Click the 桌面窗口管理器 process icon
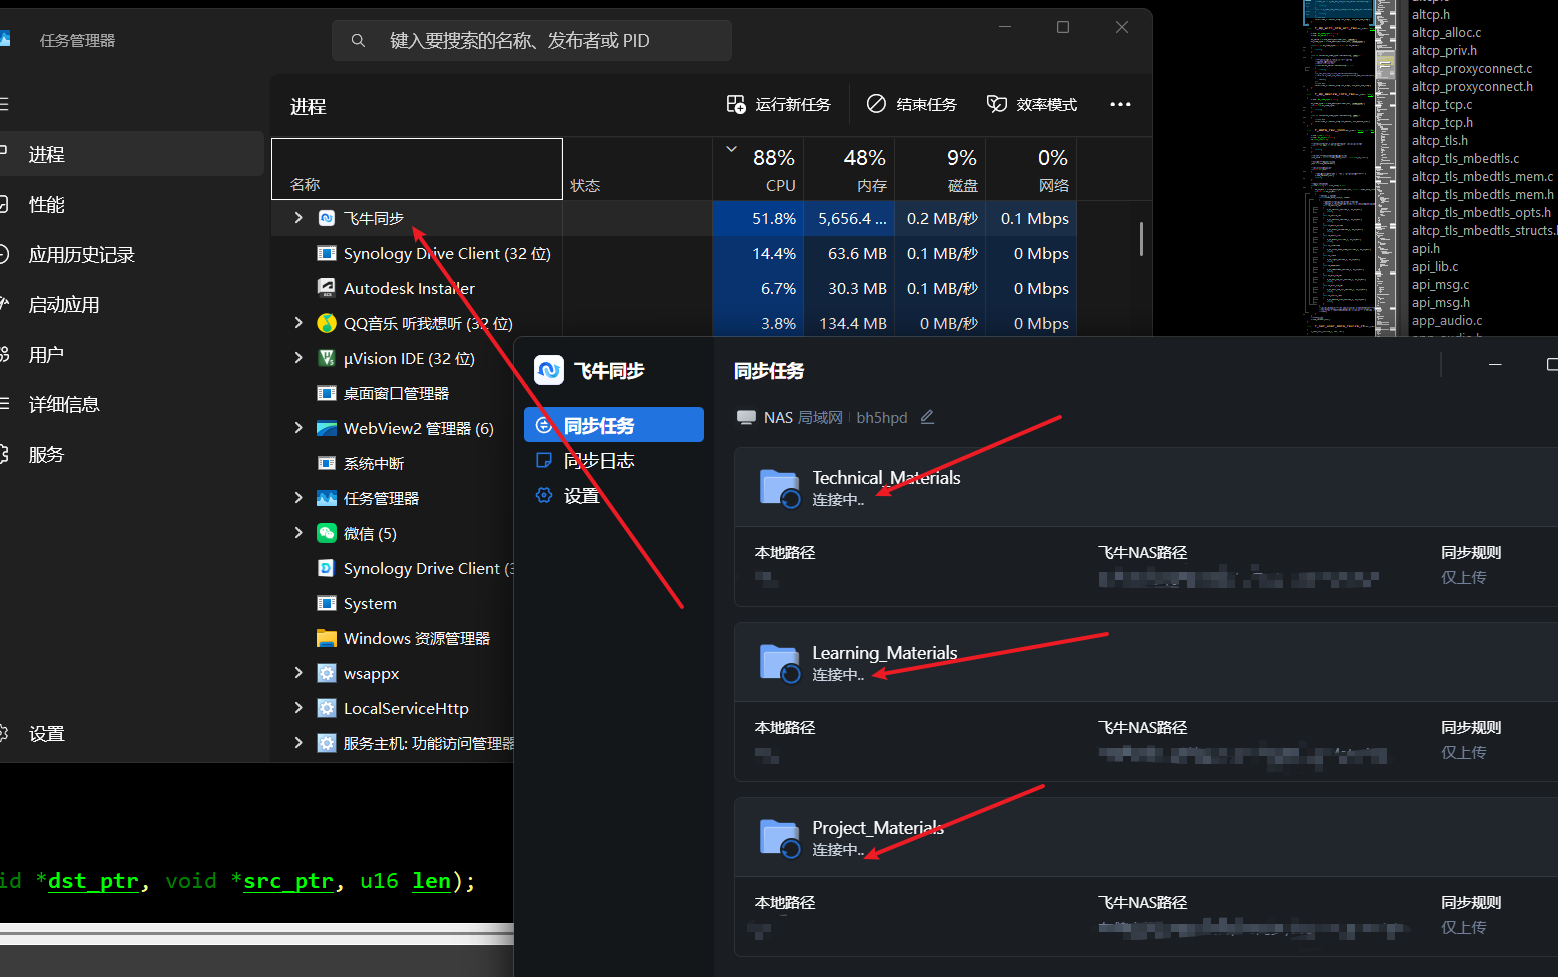The width and height of the screenshot is (1558, 977). 327,393
